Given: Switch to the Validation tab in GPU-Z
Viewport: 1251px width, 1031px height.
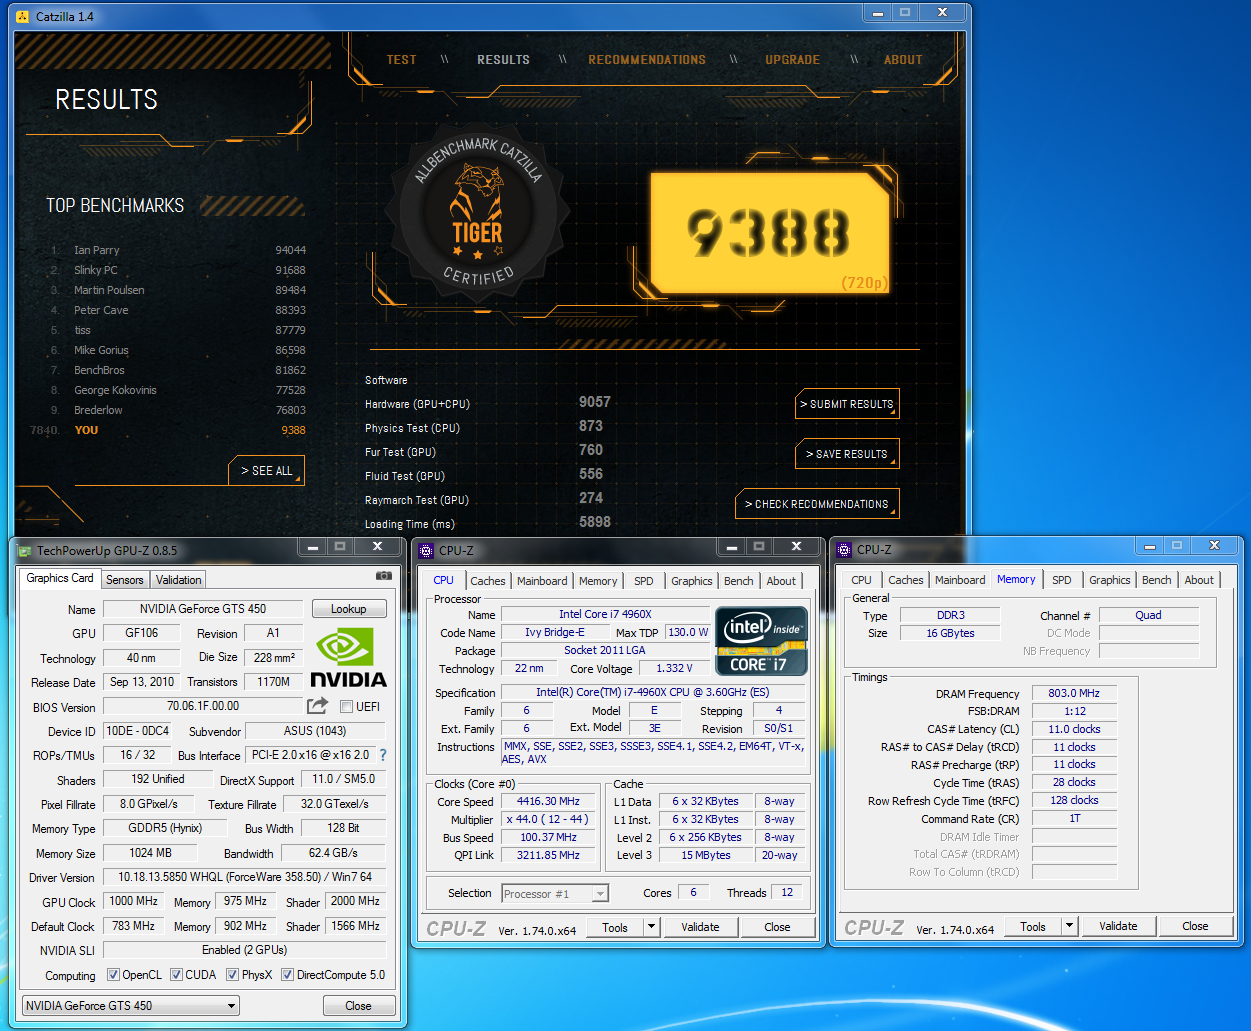Looking at the screenshot, I should pos(179,580).
